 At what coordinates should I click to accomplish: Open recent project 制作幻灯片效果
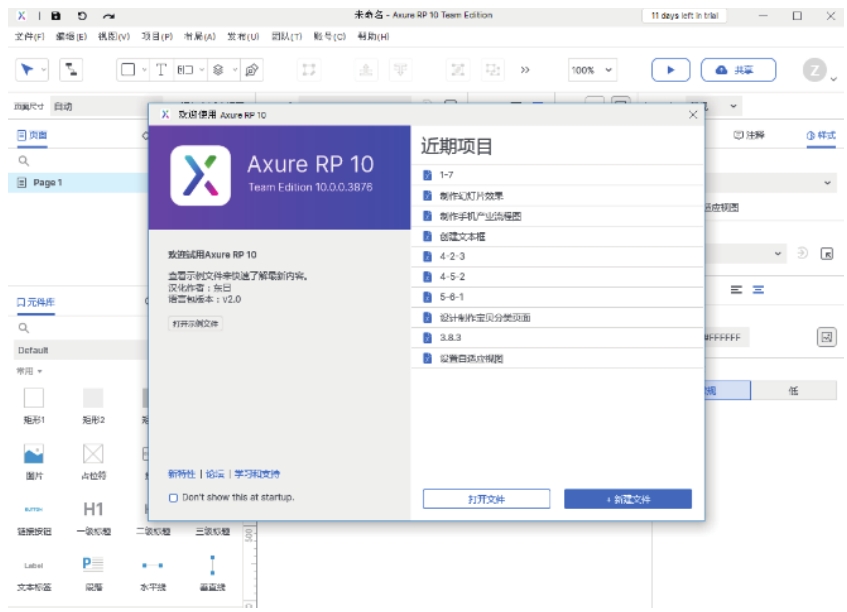click(471, 196)
